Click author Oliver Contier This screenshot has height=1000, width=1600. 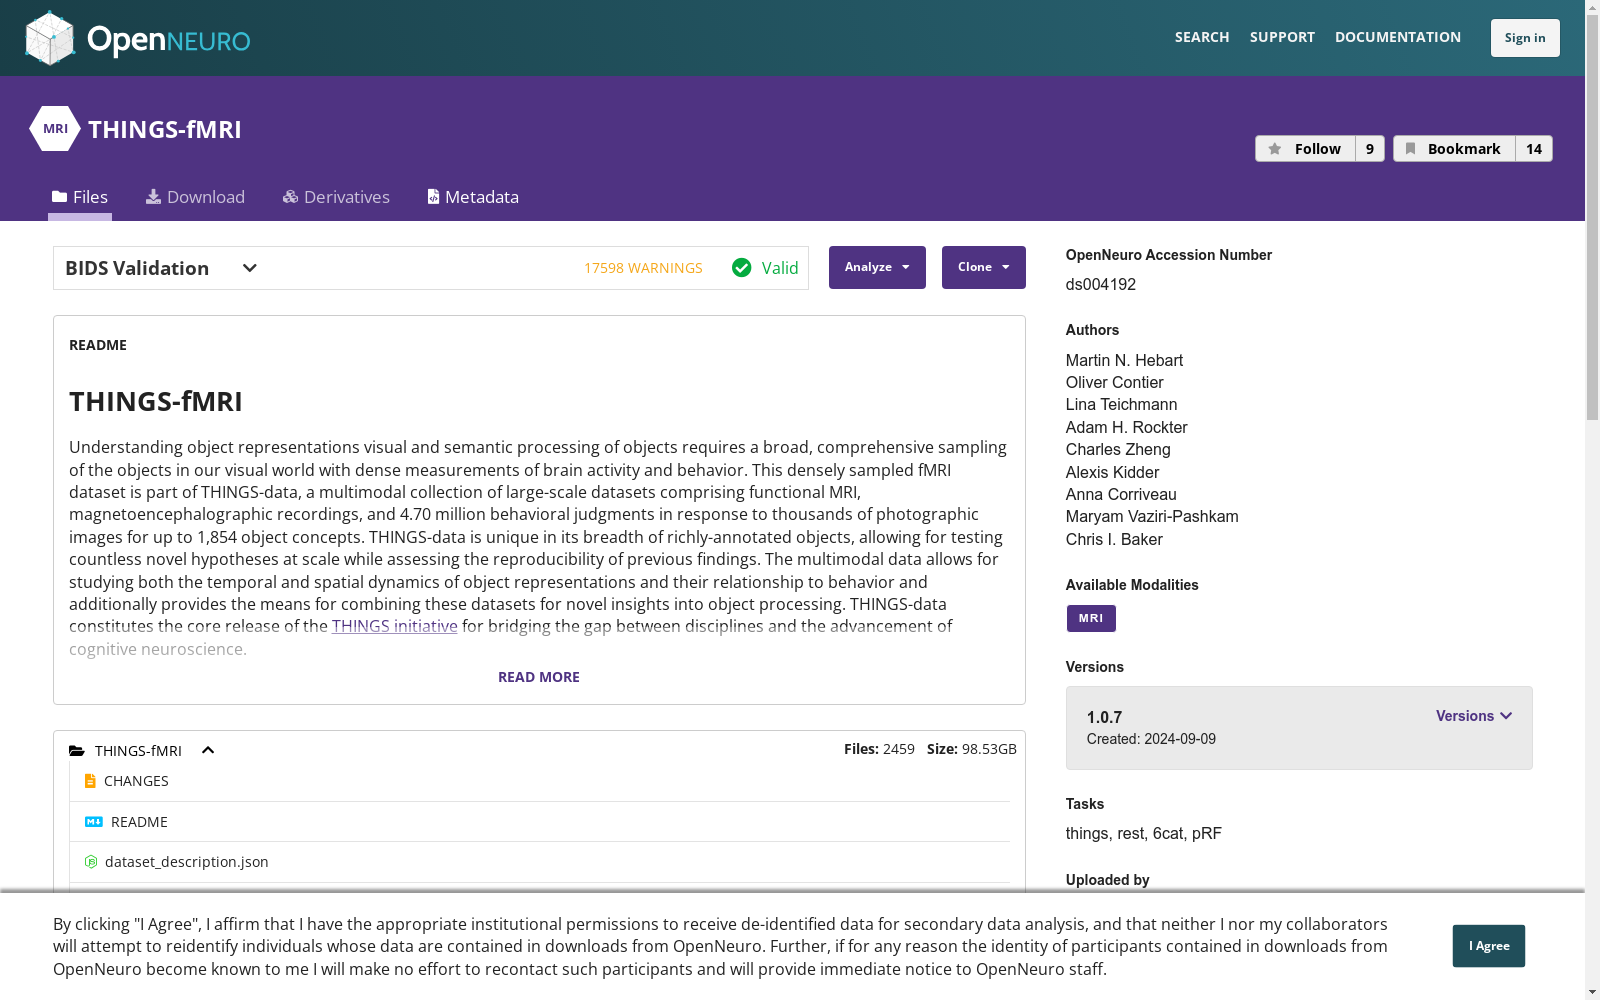pyautogui.click(x=1115, y=383)
